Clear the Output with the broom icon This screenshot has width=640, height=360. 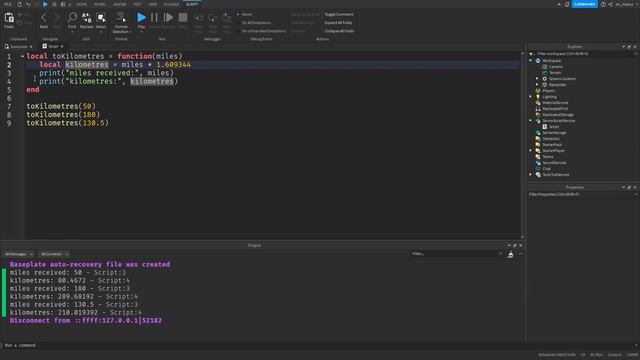click(510, 254)
